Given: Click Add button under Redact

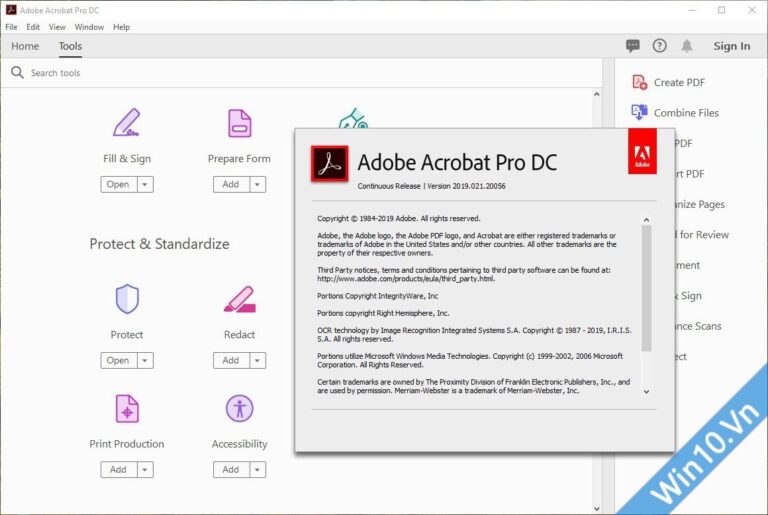Looking at the screenshot, I should tap(231, 361).
